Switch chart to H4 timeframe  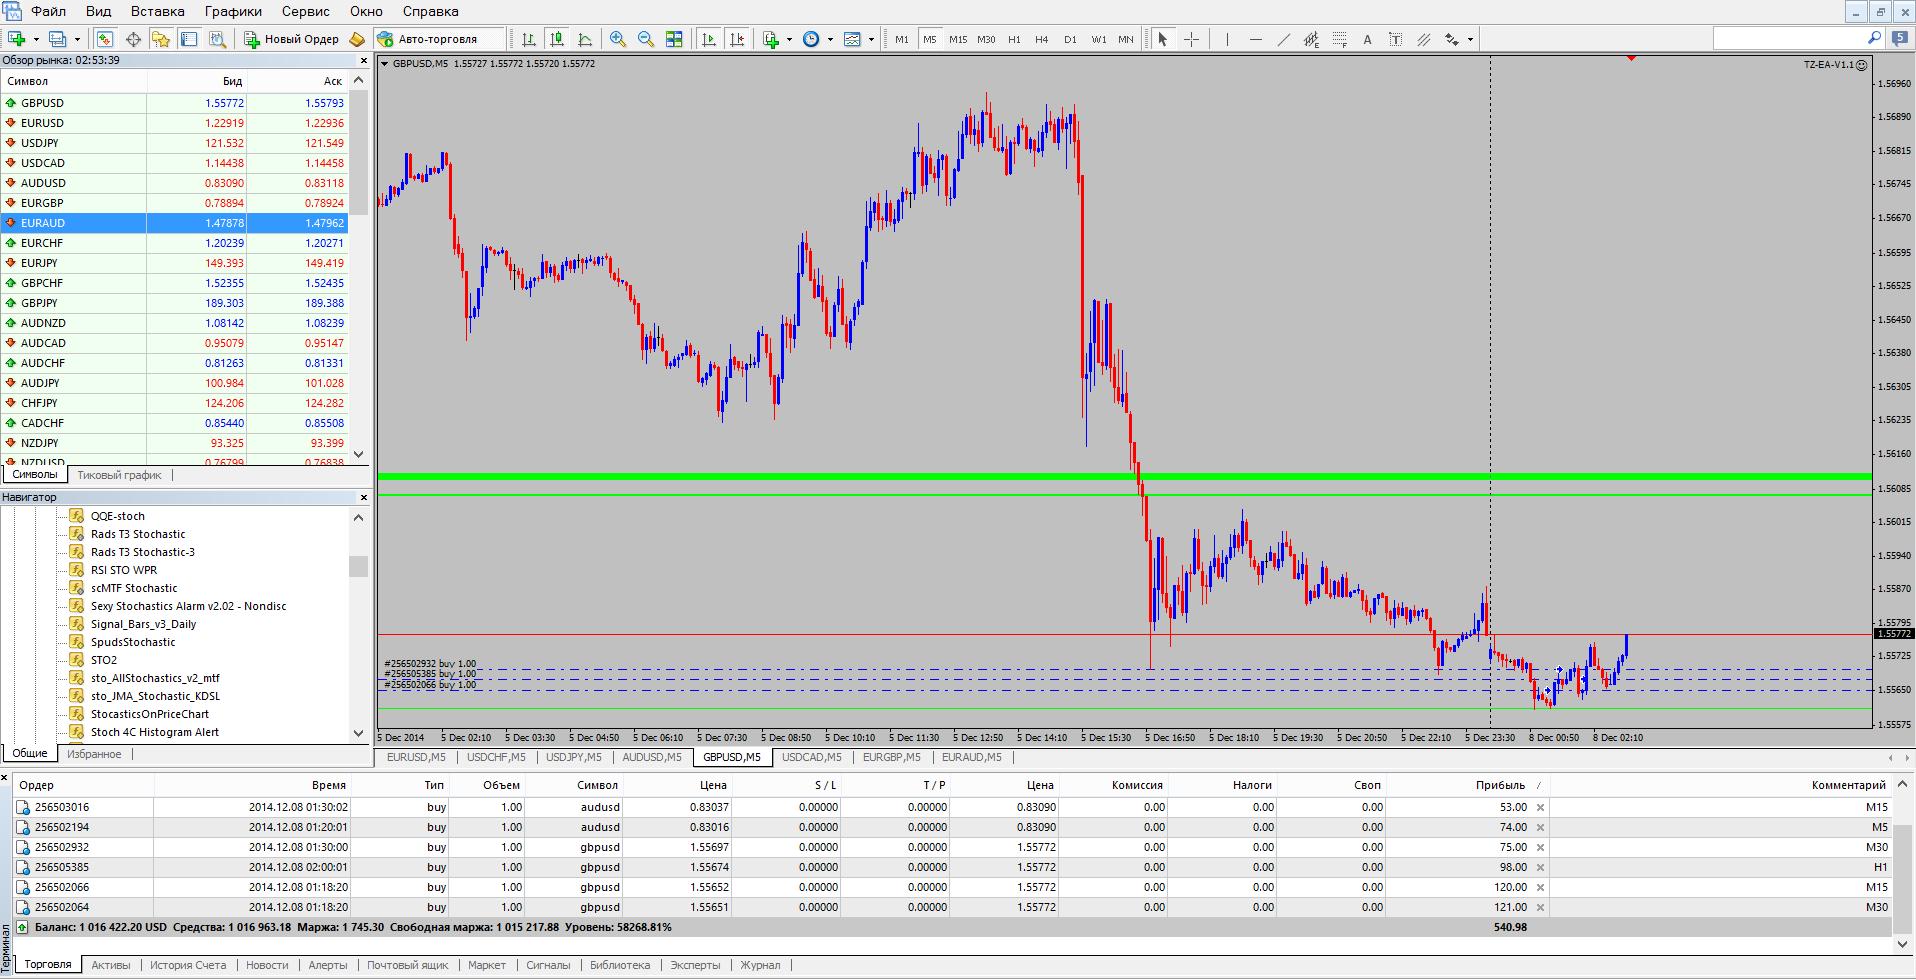point(1042,39)
